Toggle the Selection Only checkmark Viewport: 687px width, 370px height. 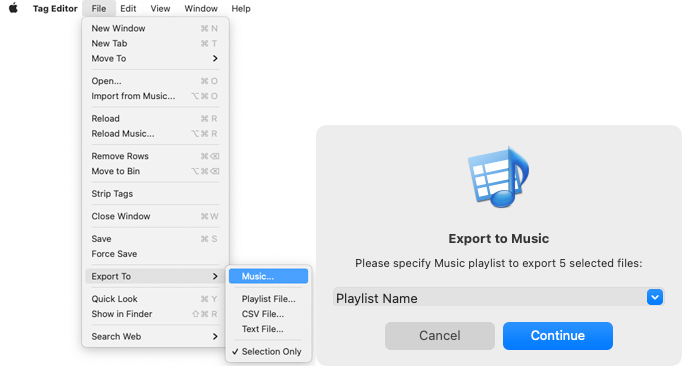tap(268, 351)
